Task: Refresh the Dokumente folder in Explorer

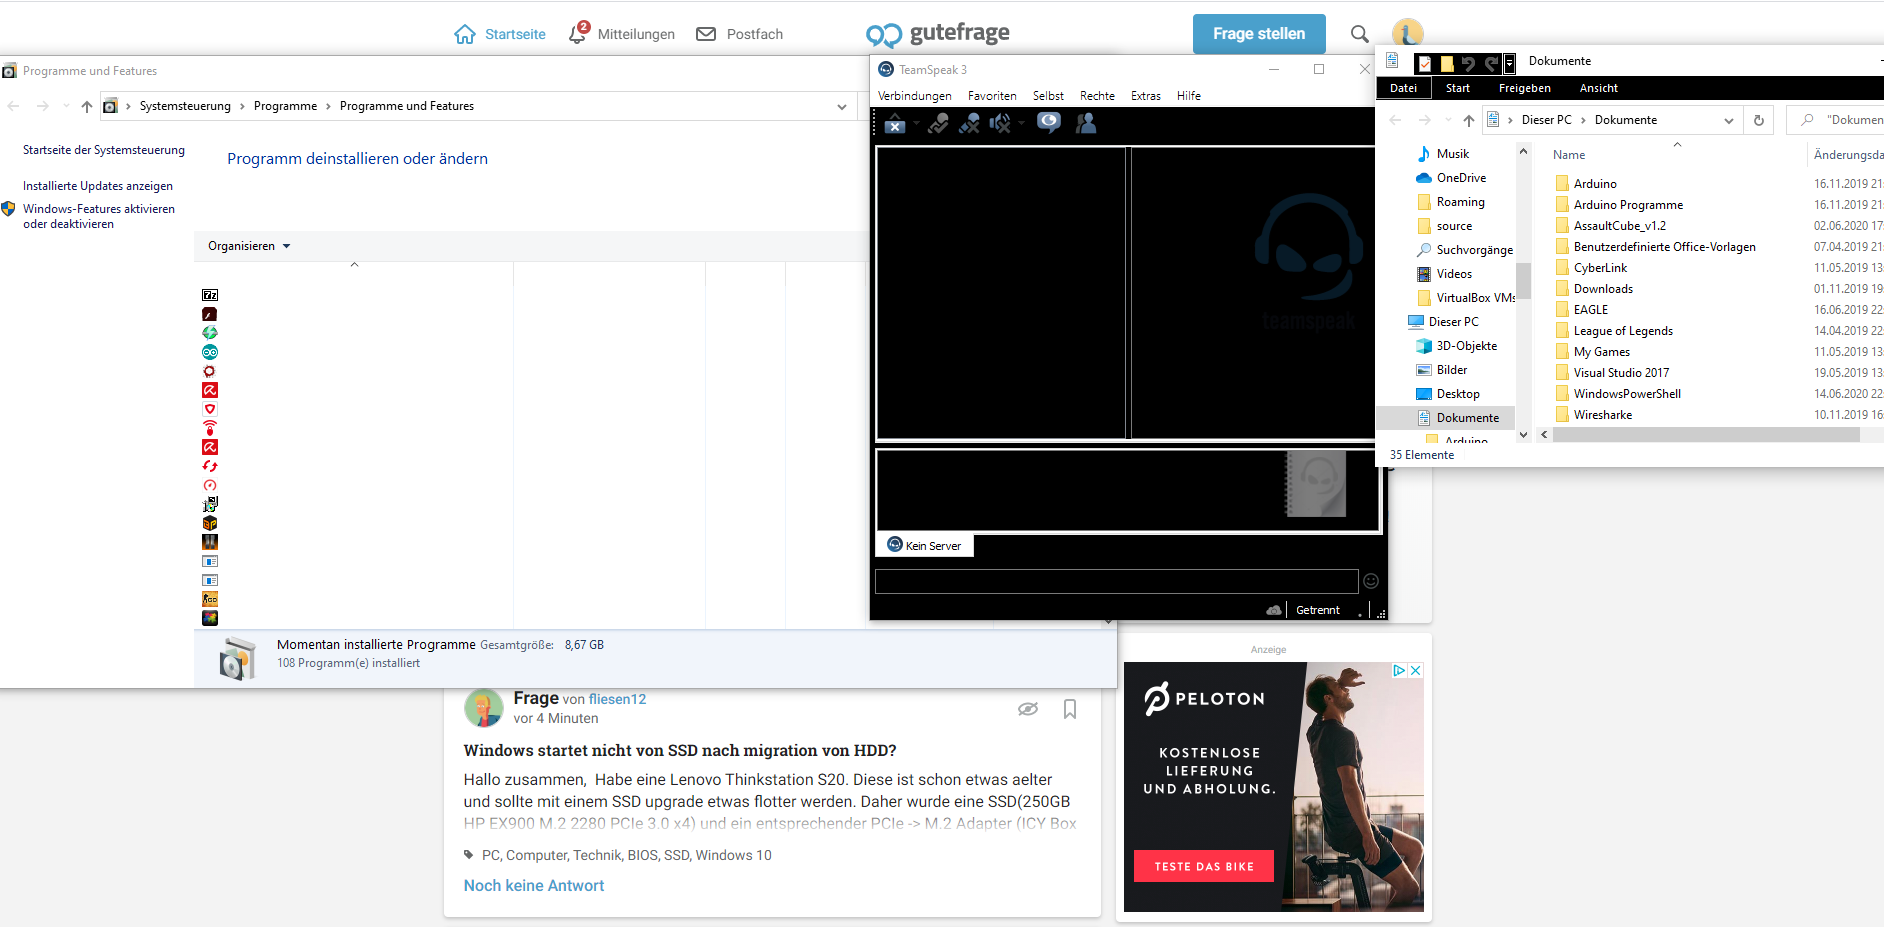Action: 1758,120
